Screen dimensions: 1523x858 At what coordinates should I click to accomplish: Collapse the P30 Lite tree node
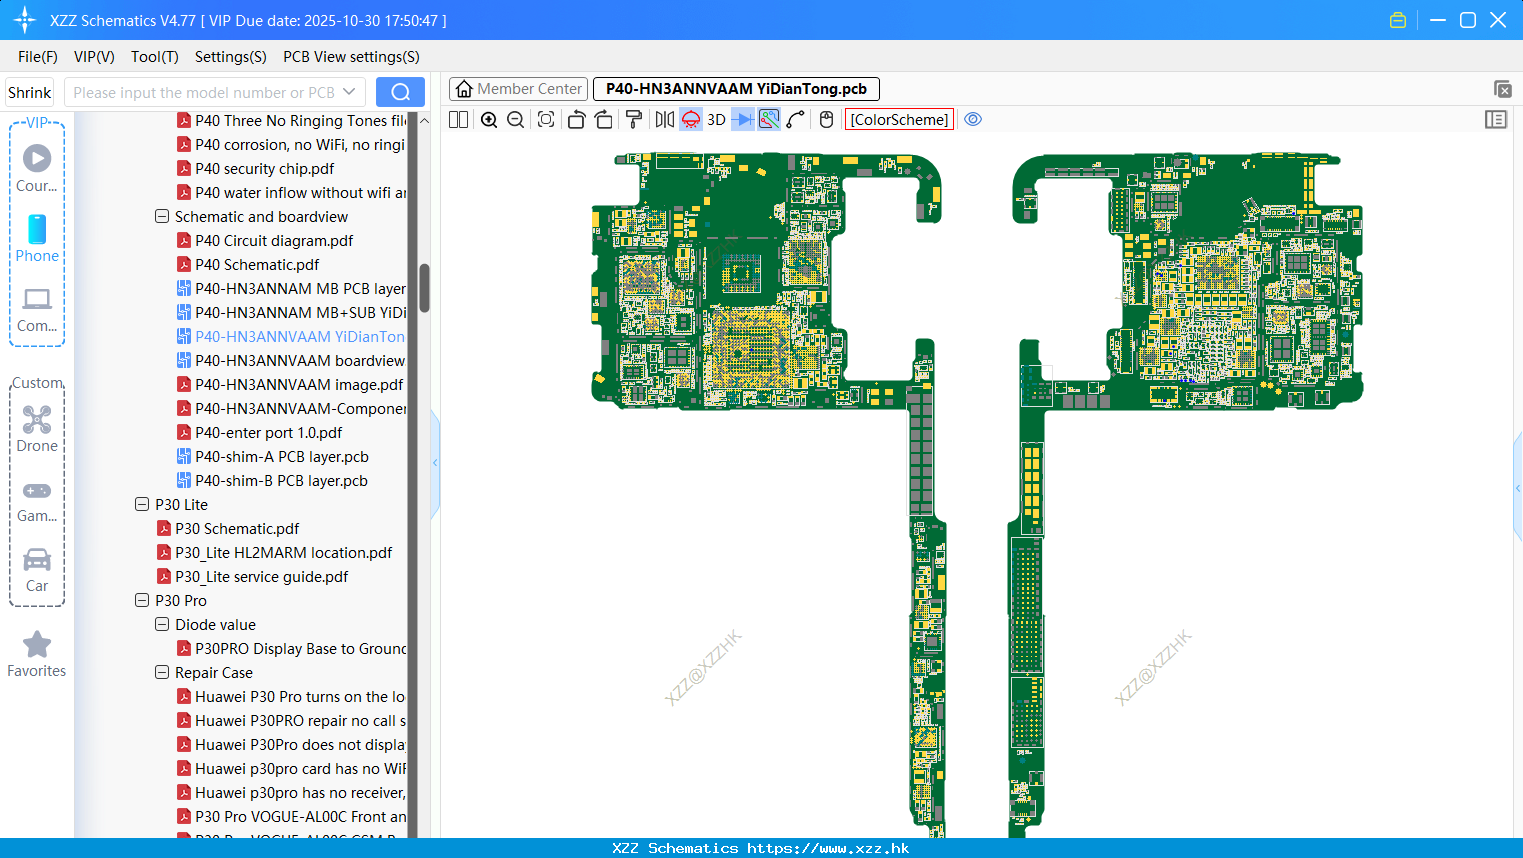point(141,504)
